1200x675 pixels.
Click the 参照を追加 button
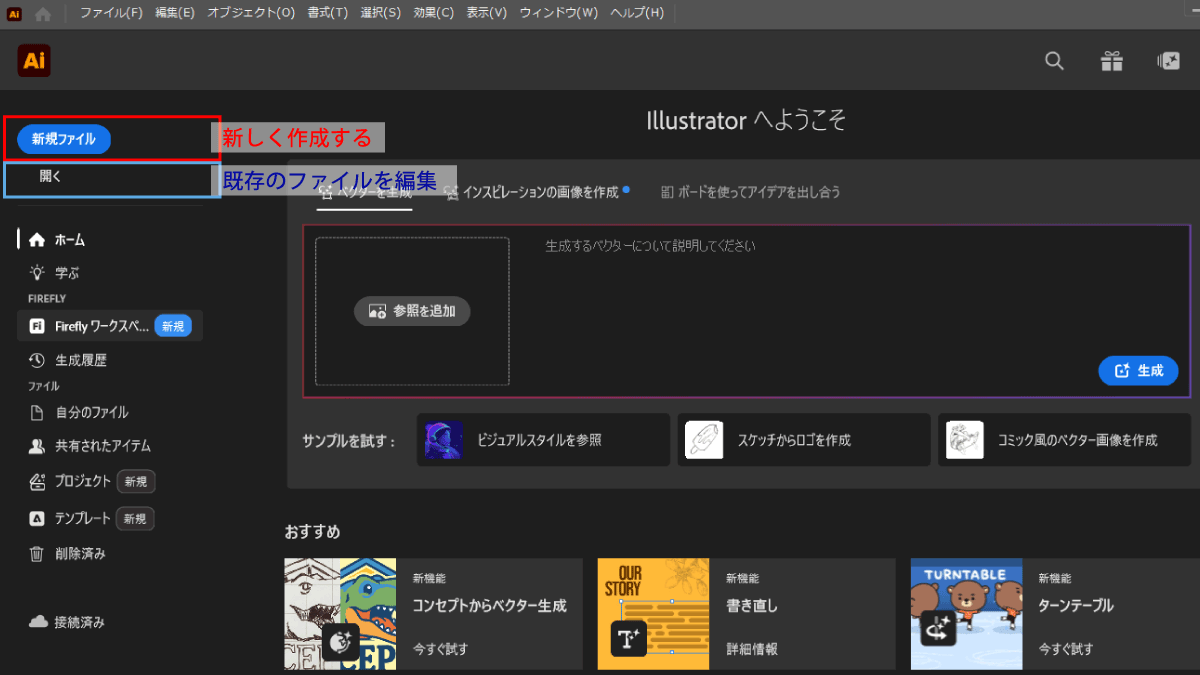point(412,311)
